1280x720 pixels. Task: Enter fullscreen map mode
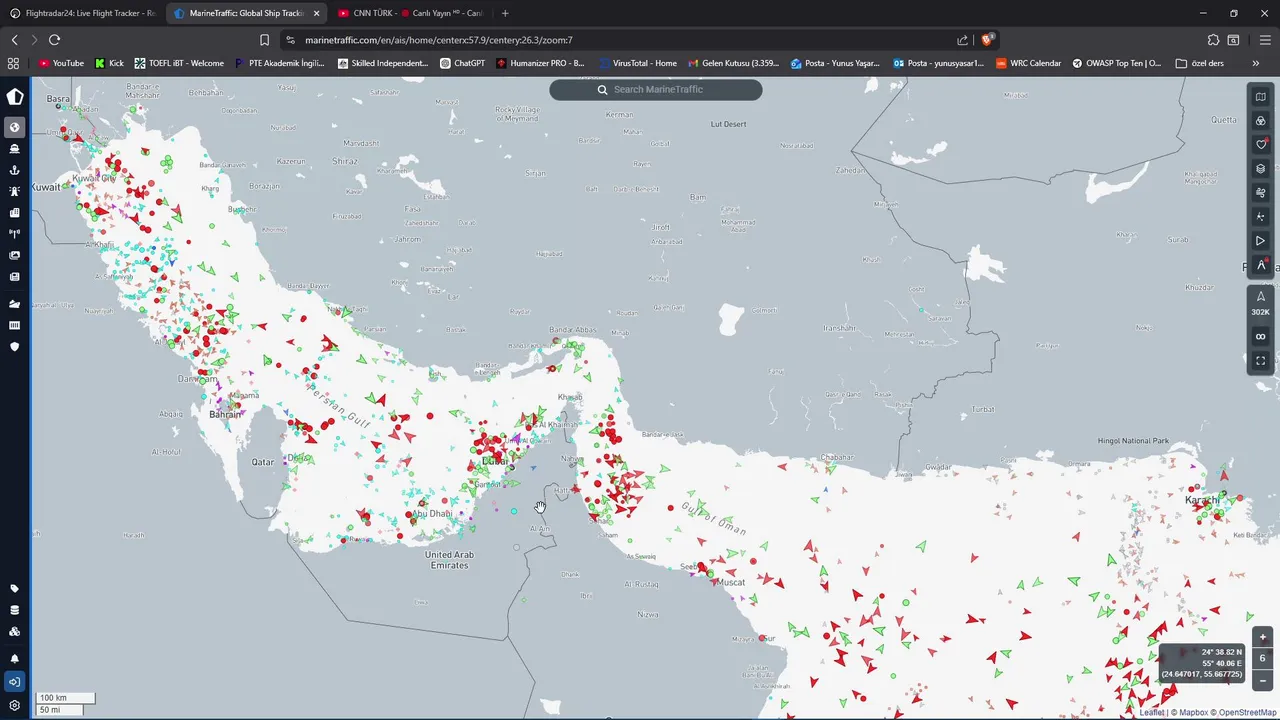(x=1261, y=360)
